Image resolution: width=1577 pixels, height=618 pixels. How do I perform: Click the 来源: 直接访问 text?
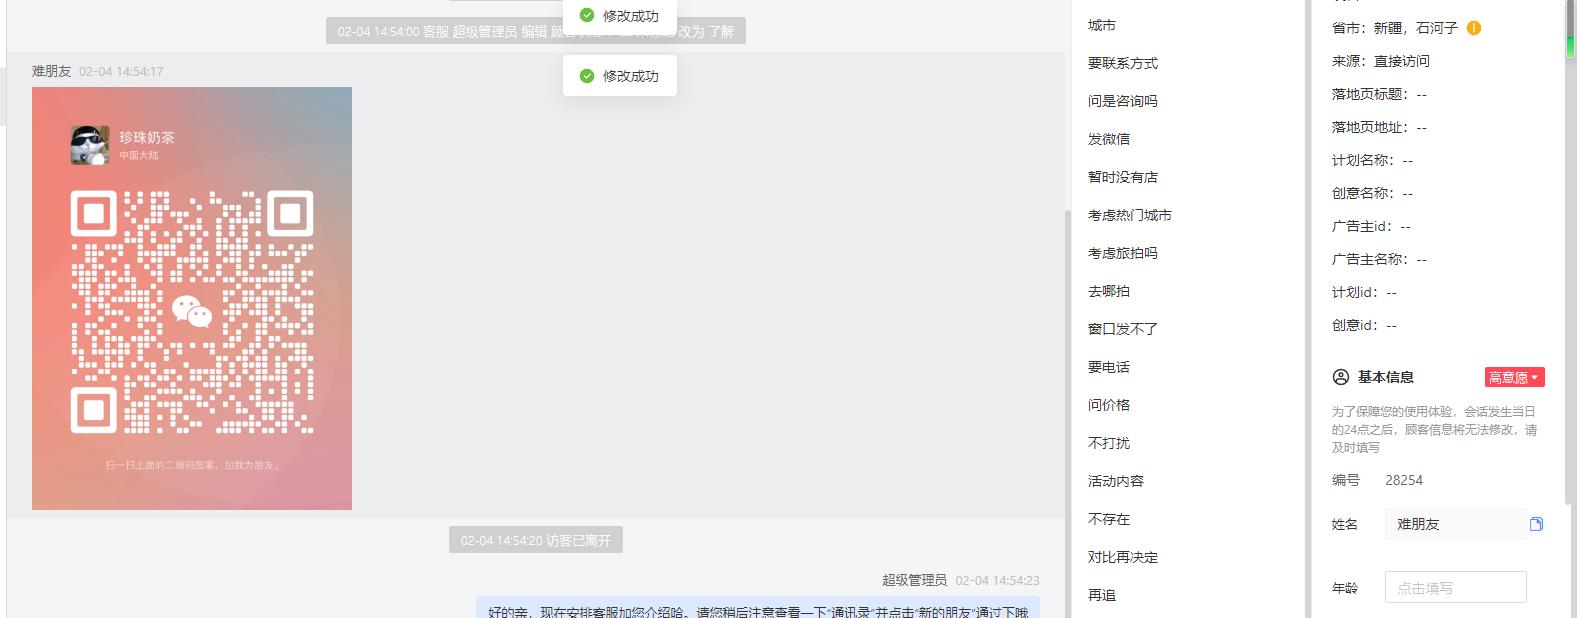click(1381, 61)
